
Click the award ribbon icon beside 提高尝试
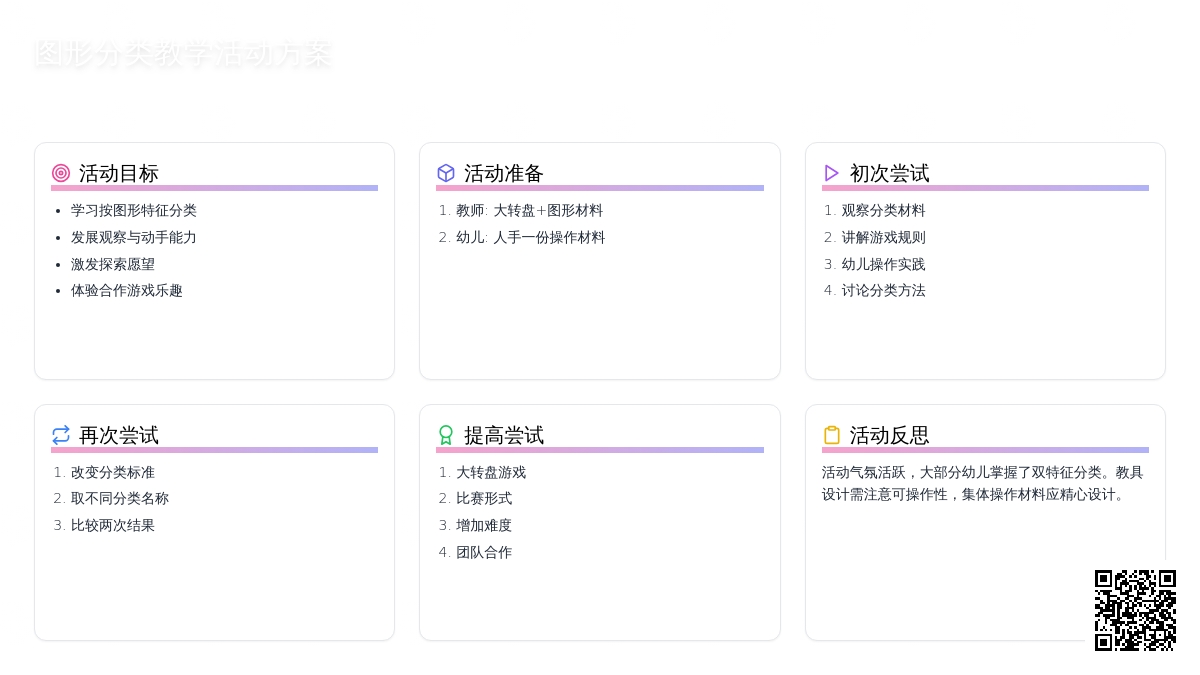(446, 435)
